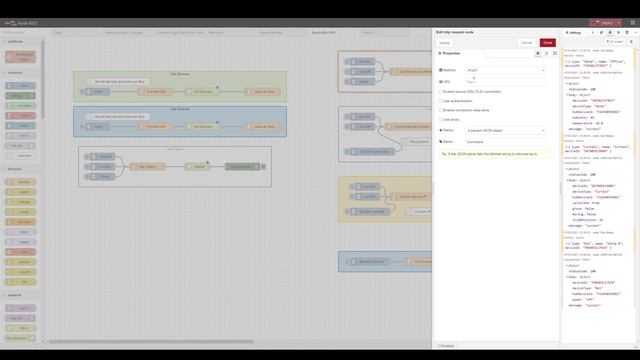
Task: Open the info sidebar icon
Action: (x=593, y=32)
